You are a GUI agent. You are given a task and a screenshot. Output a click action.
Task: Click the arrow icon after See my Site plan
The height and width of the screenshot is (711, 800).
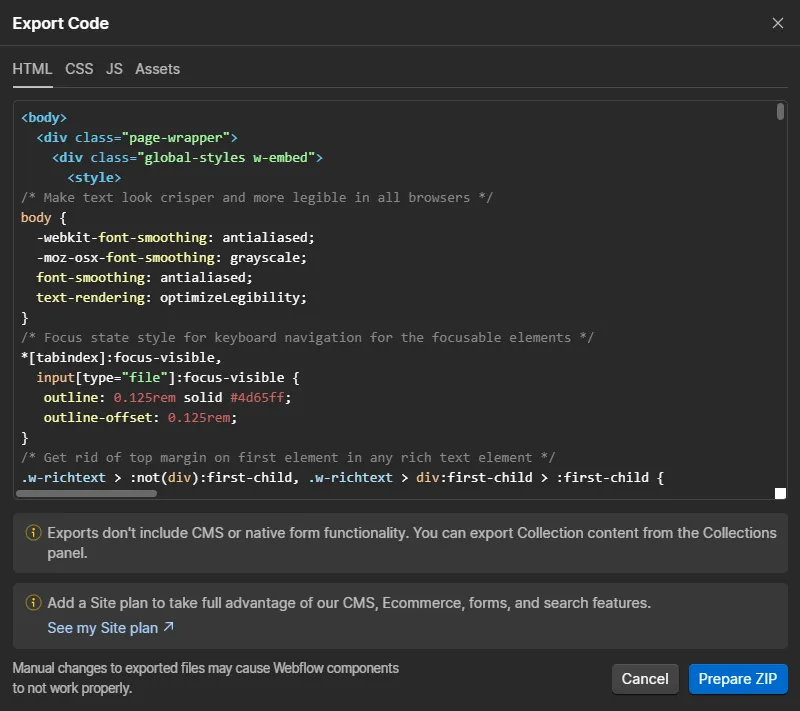pos(169,627)
